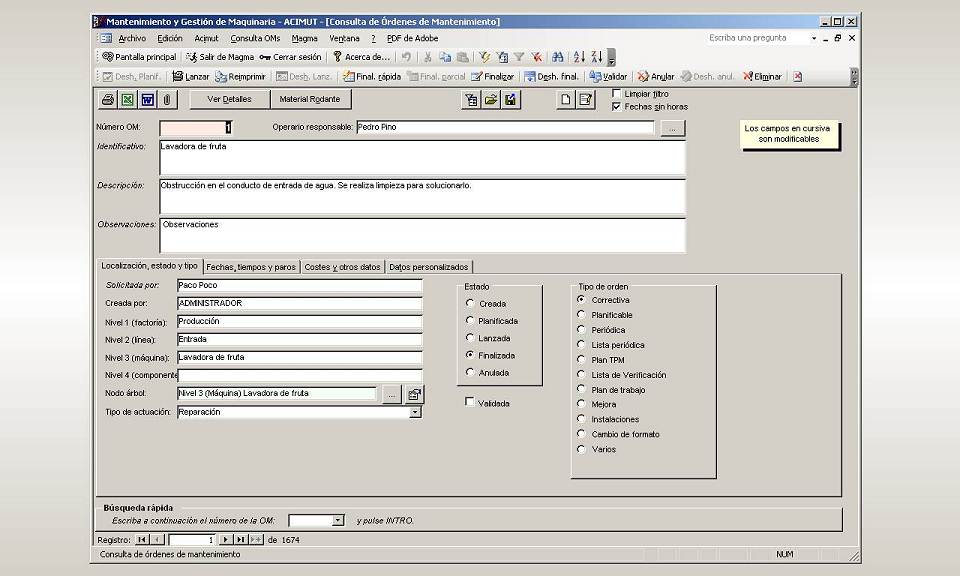Click Eliminar in the toolbar
The height and width of the screenshot is (576, 960).
point(762,77)
